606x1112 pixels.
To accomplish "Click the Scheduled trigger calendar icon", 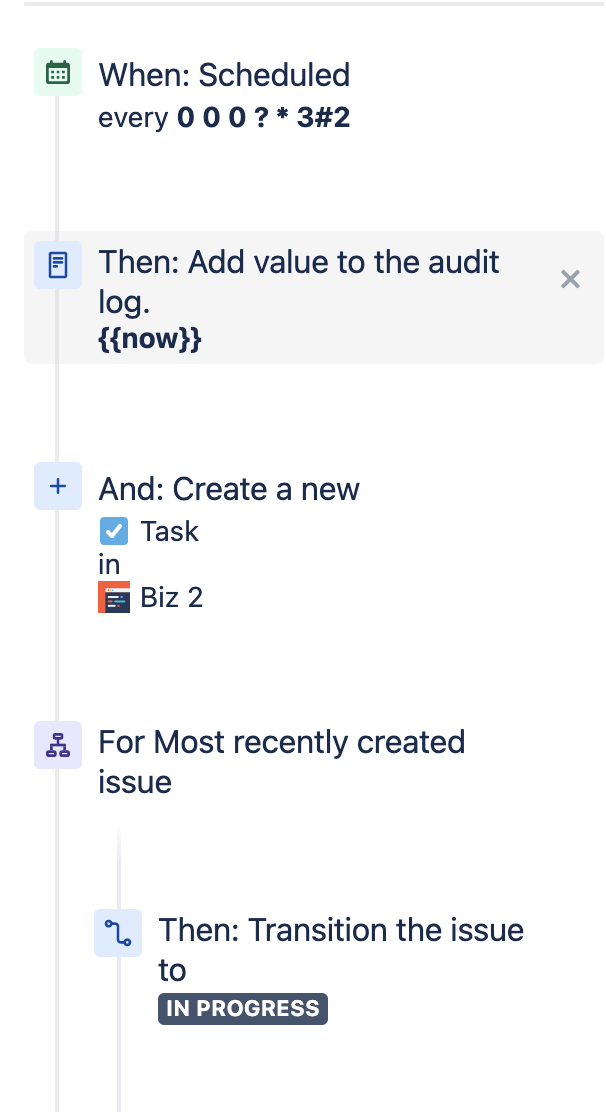I will [57, 71].
